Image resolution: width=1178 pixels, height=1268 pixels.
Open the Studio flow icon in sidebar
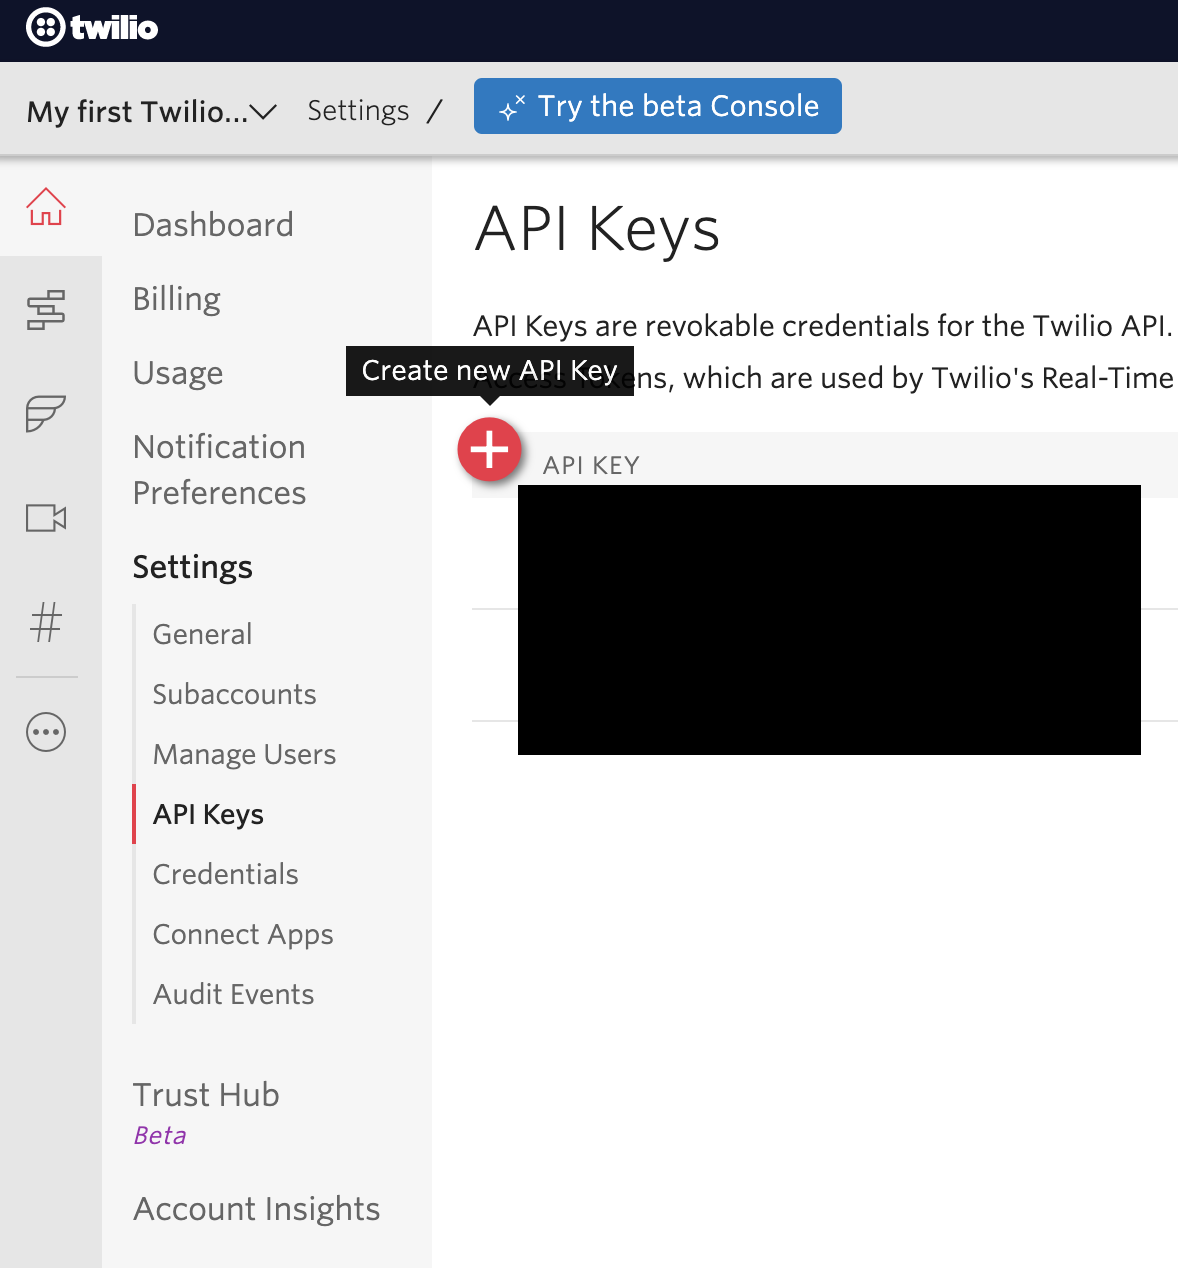[46, 310]
